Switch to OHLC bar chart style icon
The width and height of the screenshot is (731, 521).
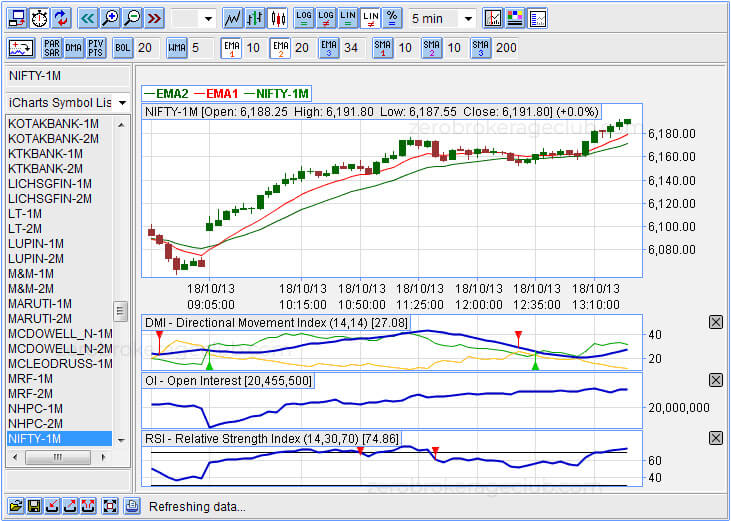click(255, 19)
